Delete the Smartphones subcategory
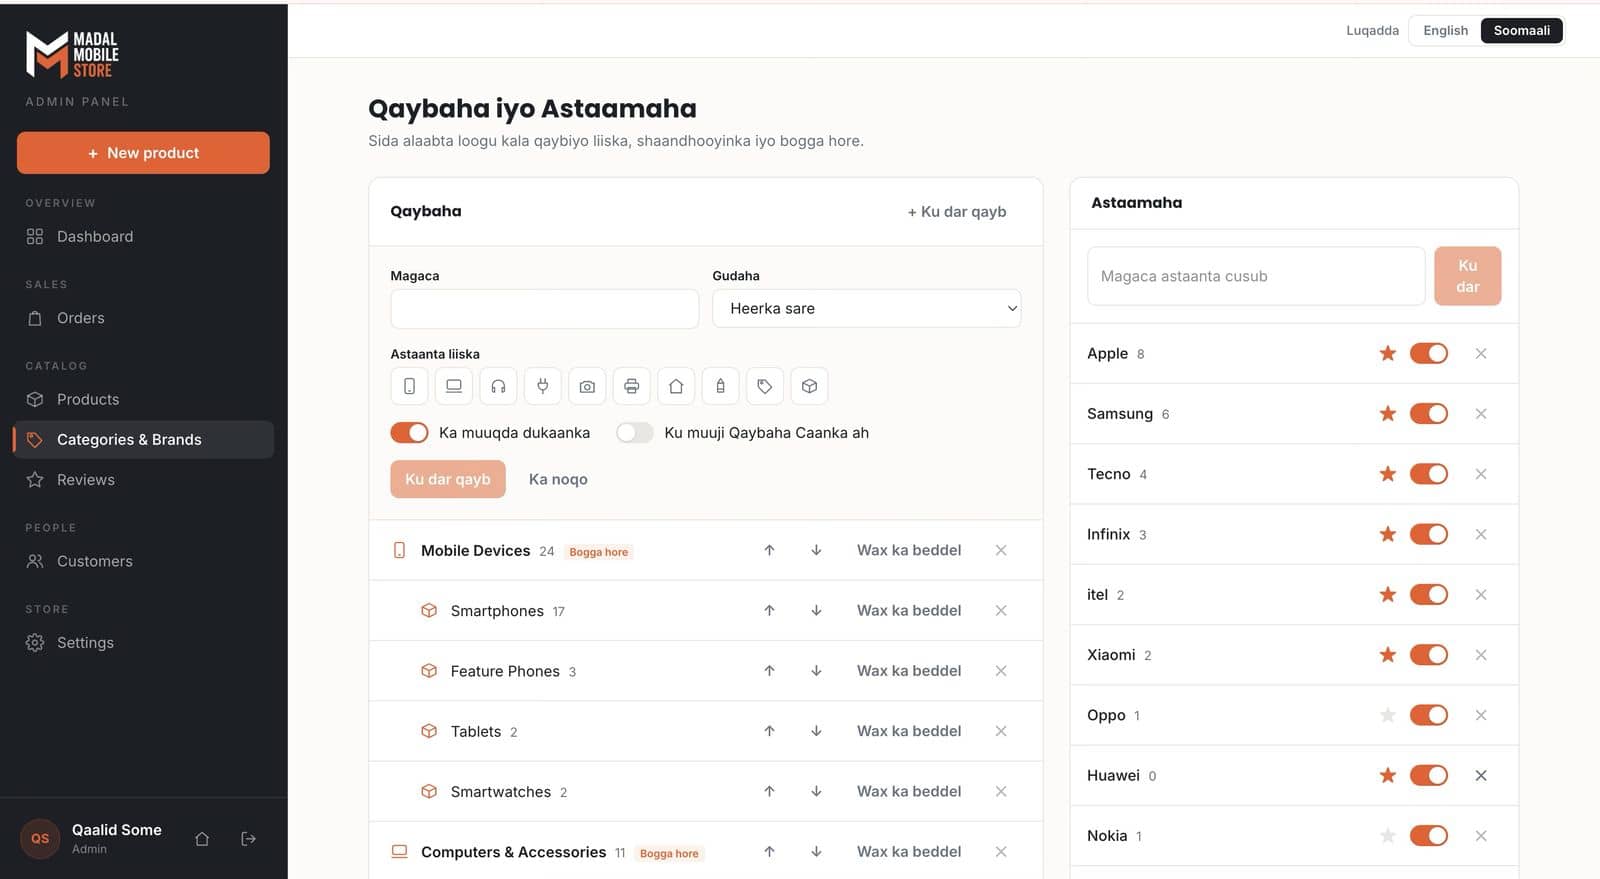This screenshot has height=879, width=1600. pyautogui.click(x=1001, y=611)
